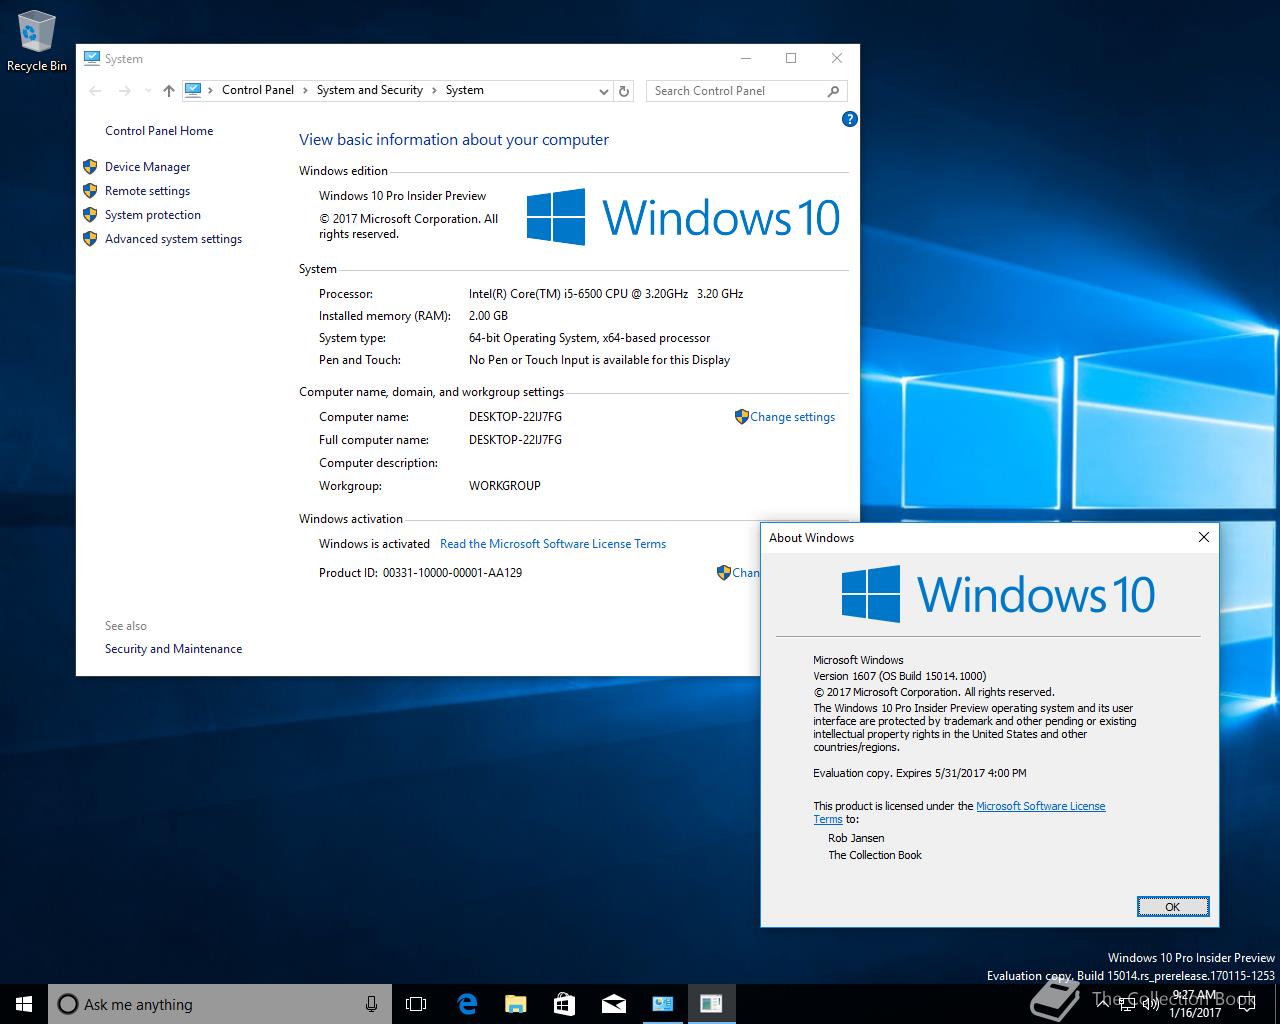Screen dimensions: 1280x1024
Task: Select System and Security breadcrumb
Action: pos(369,90)
